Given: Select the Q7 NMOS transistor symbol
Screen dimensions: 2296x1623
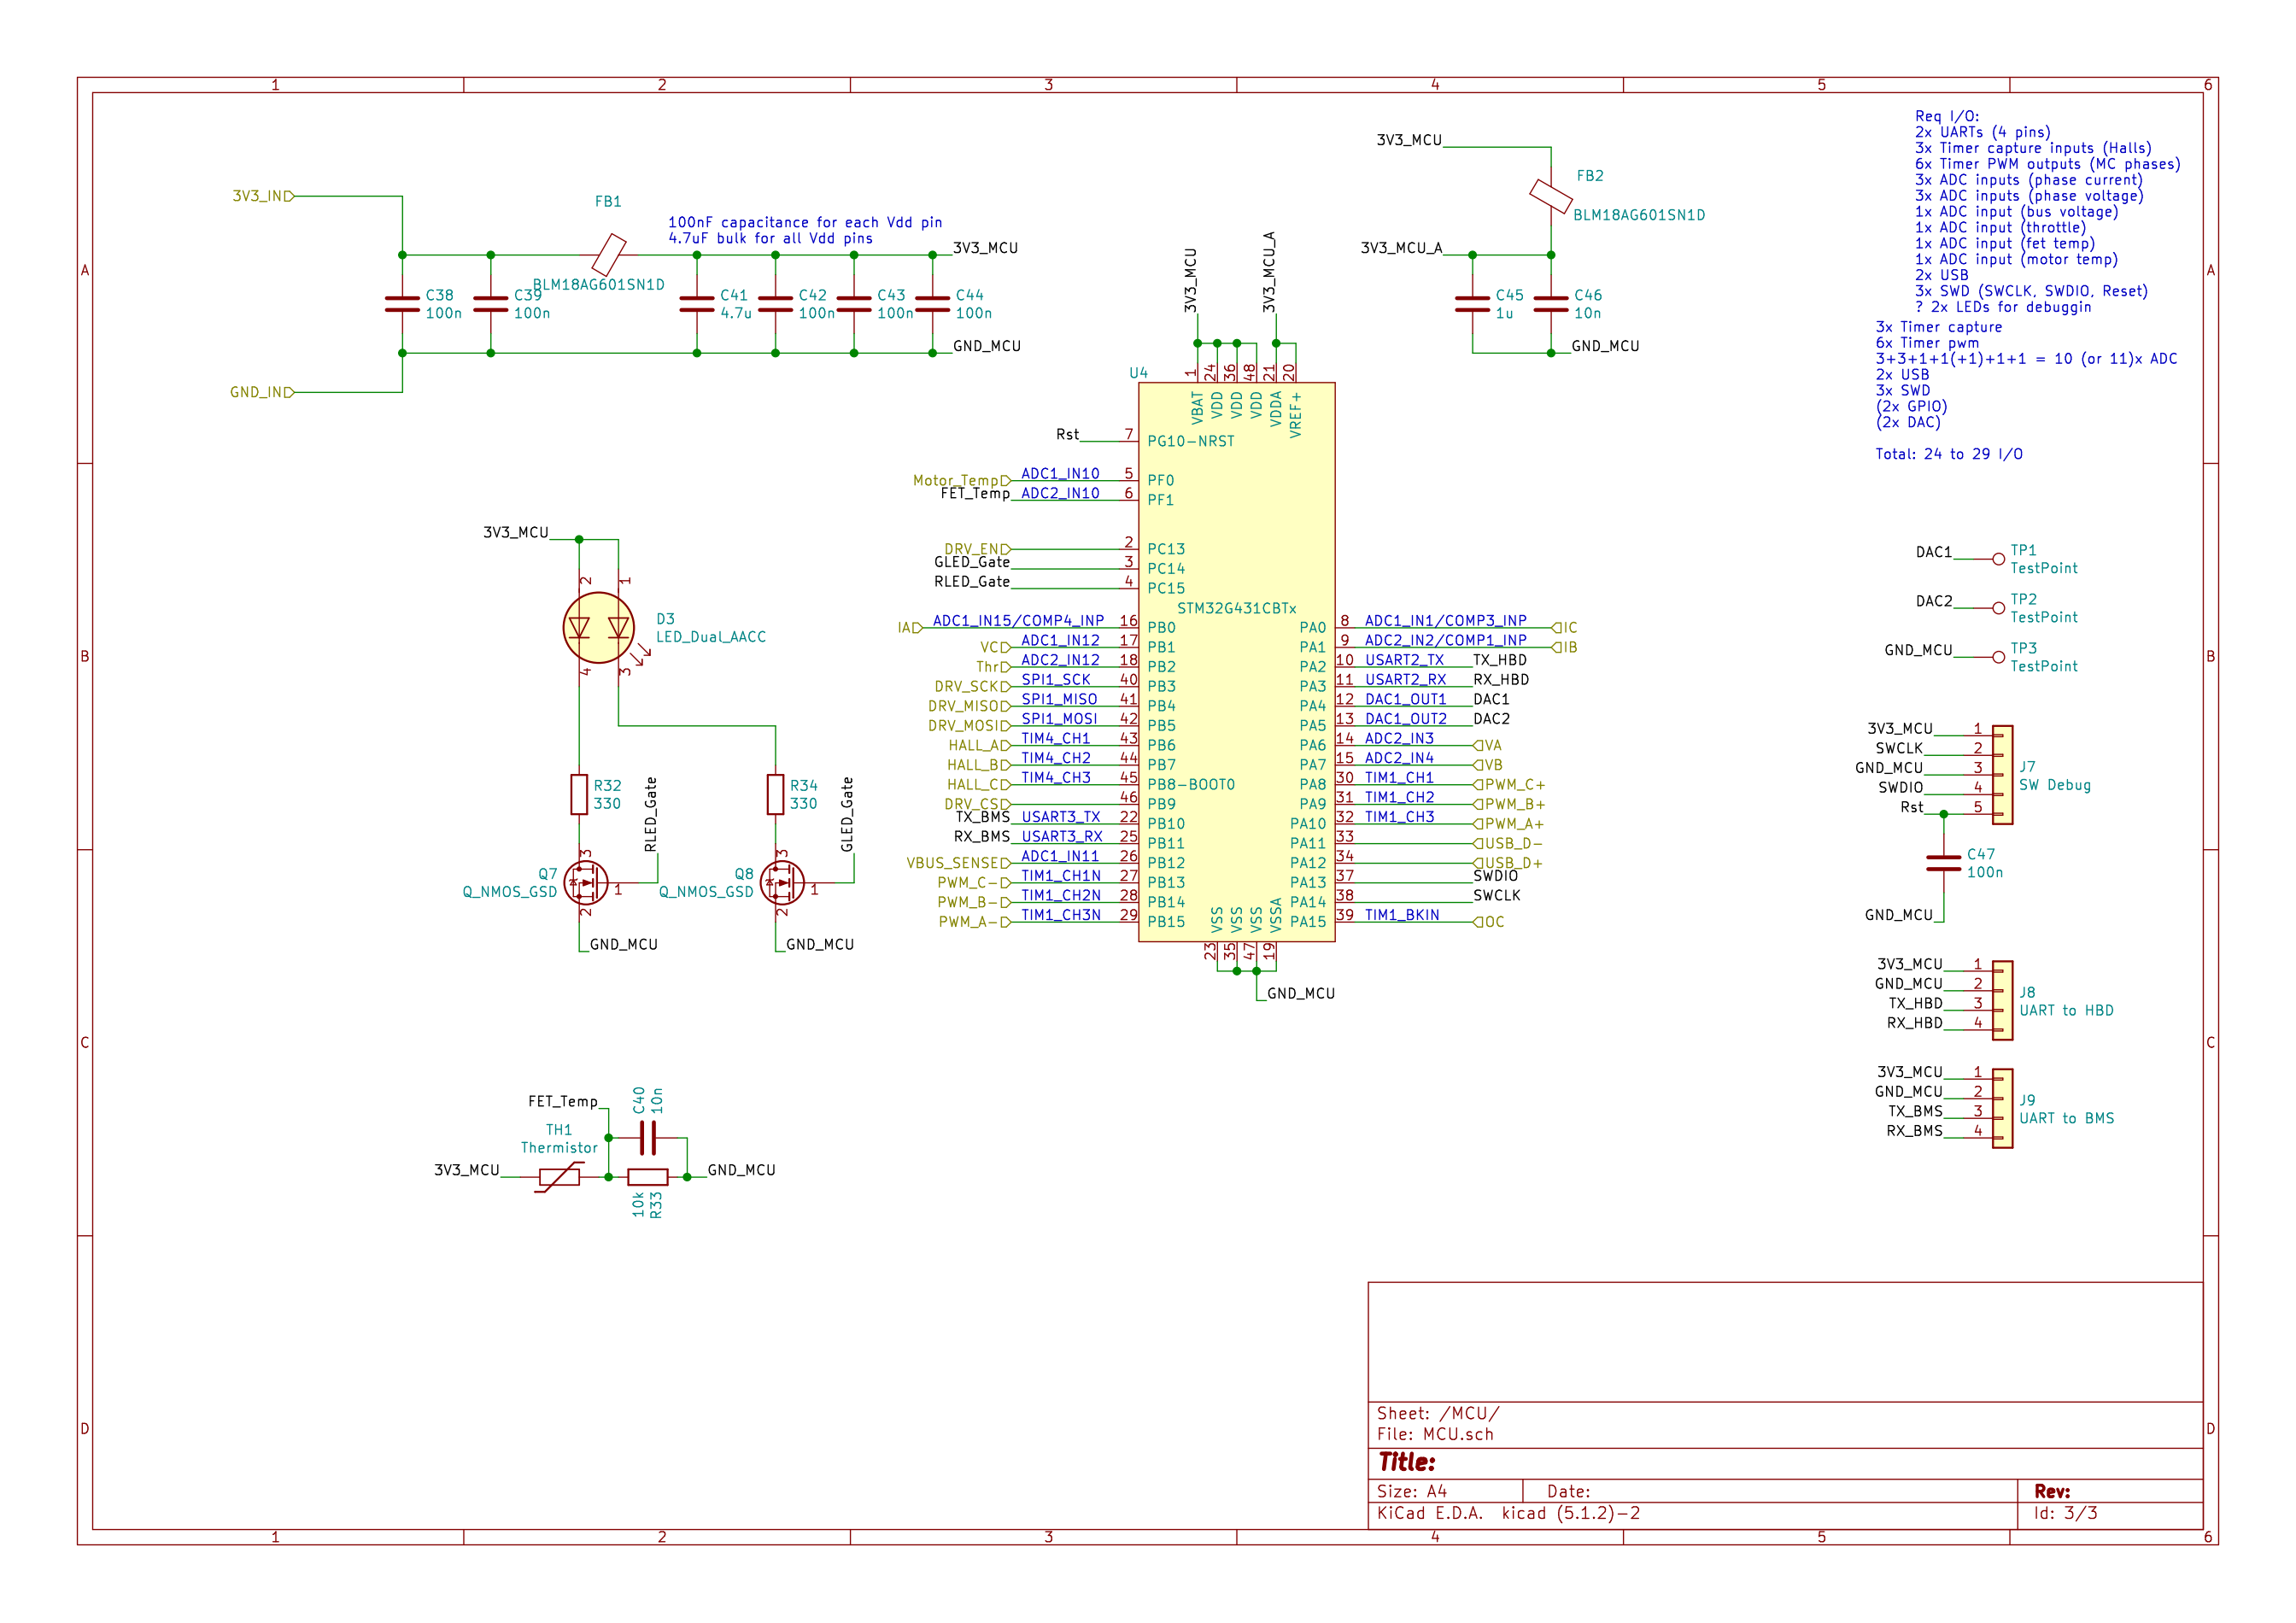Looking at the screenshot, I should click(584, 883).
